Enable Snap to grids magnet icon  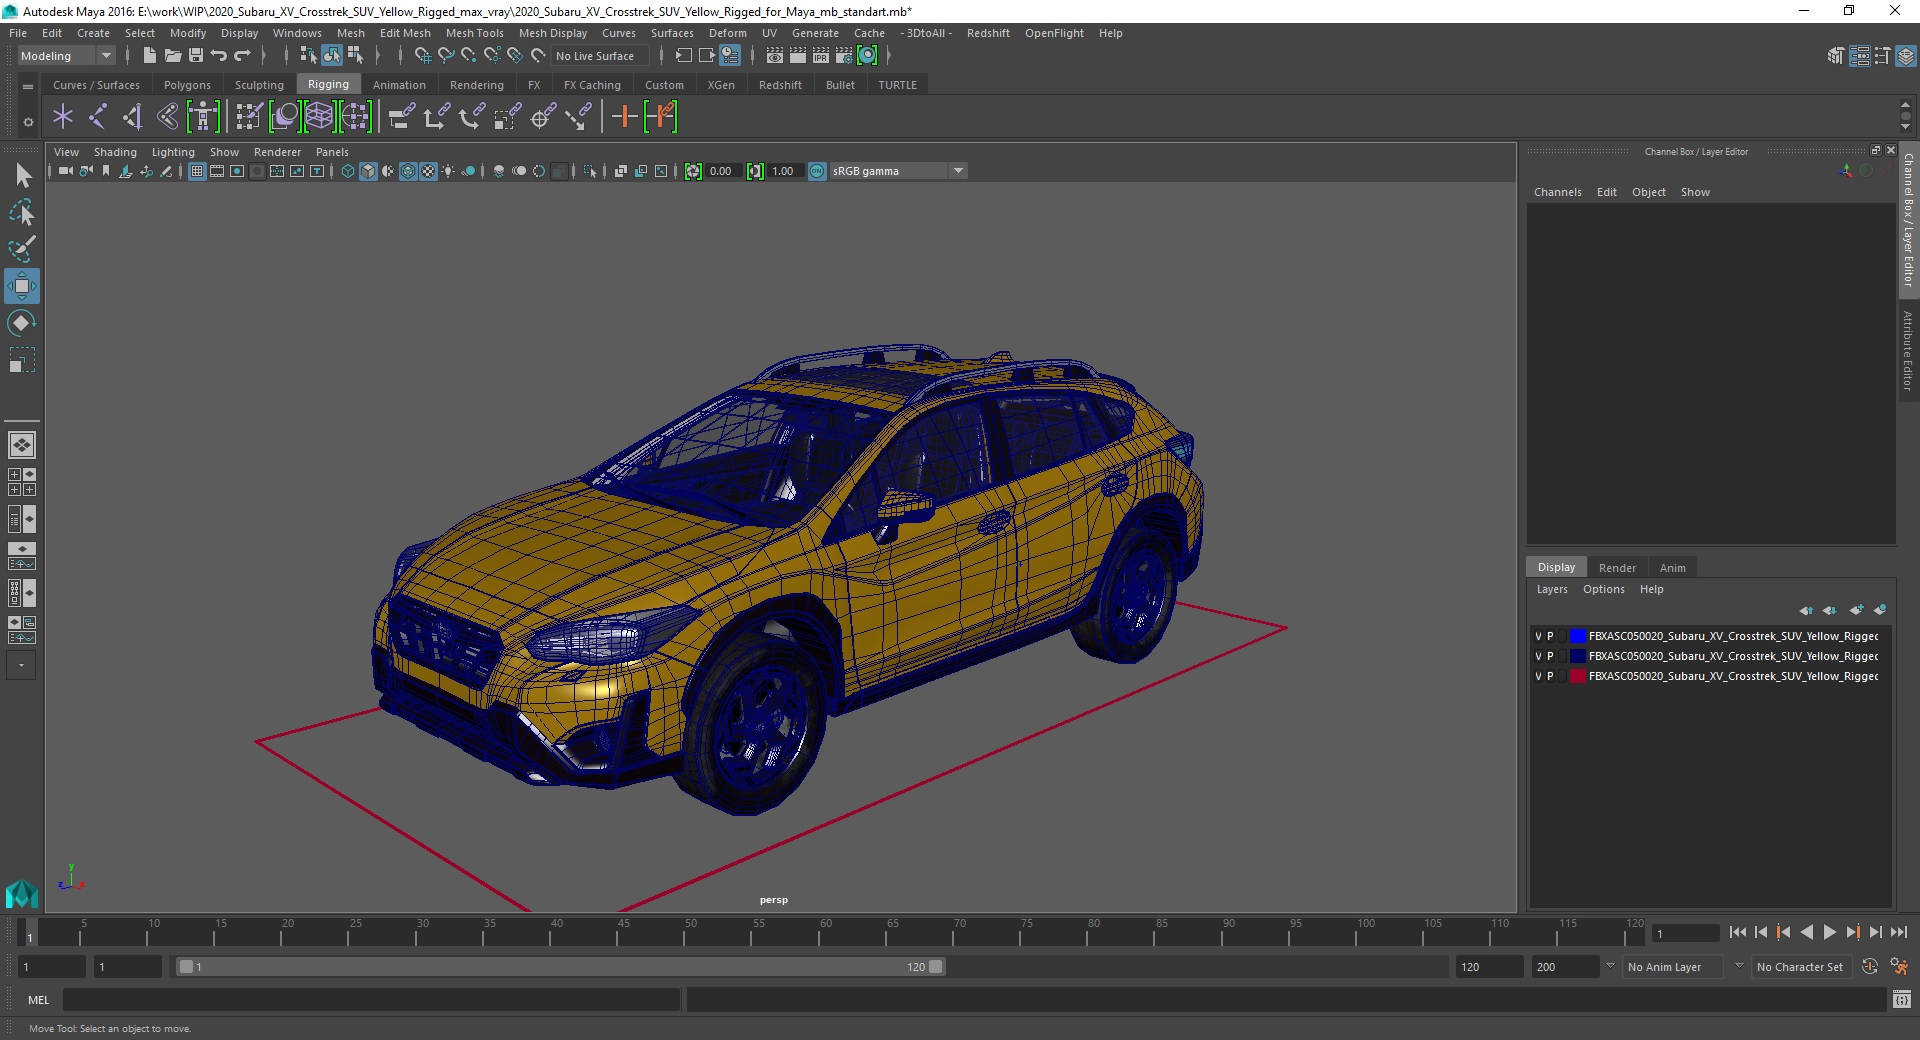coord(423,56)
